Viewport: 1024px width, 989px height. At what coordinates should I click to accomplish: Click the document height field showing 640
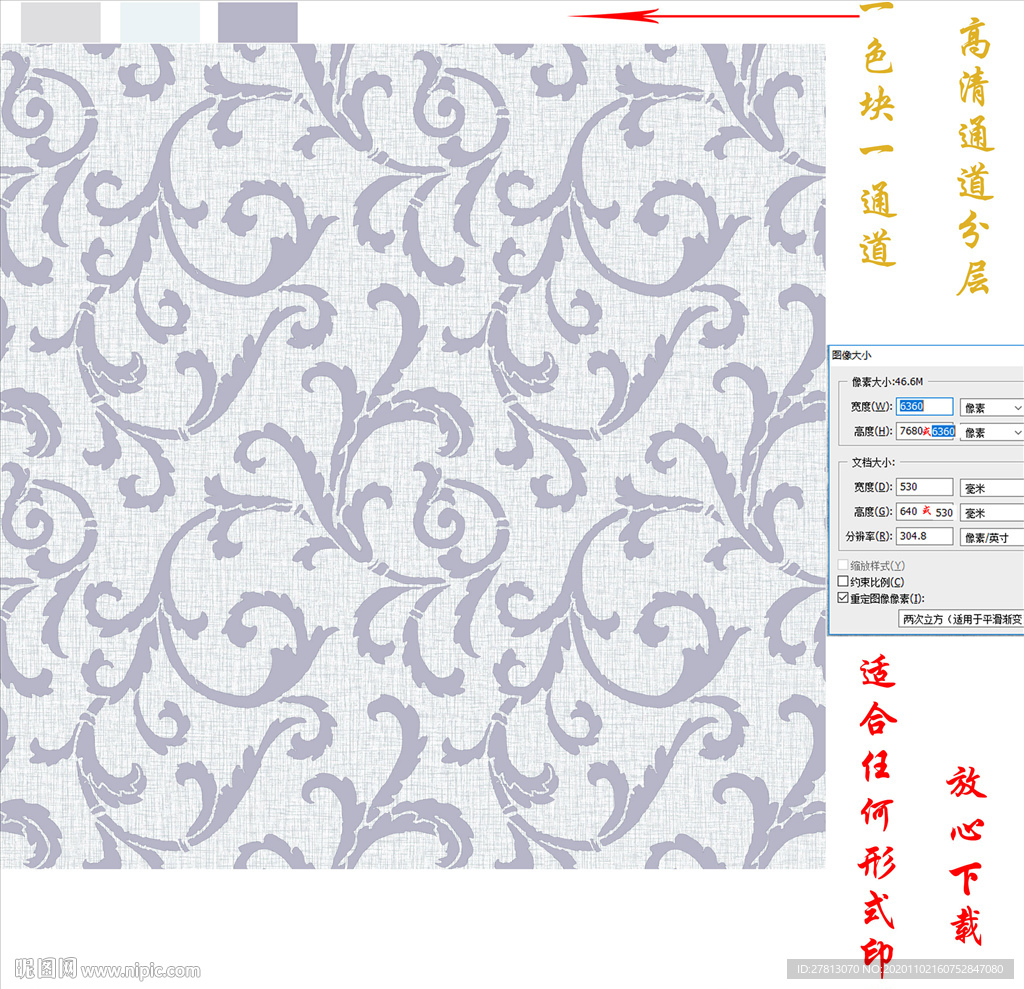925,511
